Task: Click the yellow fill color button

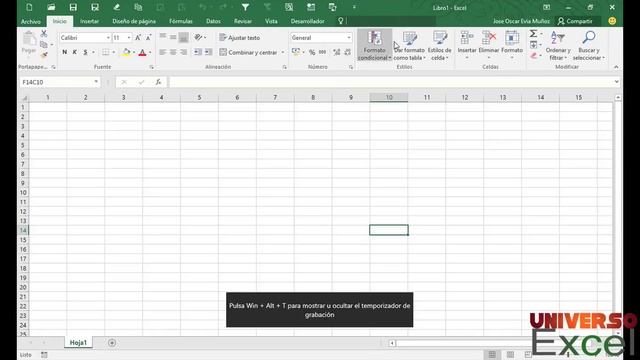Action: [126, 52]
